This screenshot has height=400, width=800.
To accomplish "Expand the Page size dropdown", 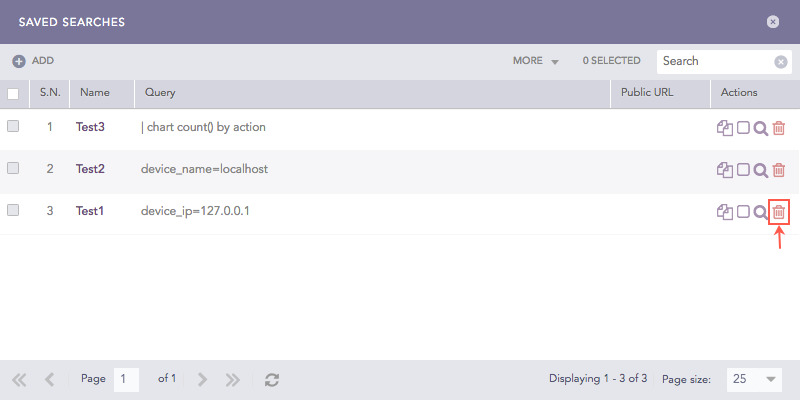I will (x=770, y=380).
